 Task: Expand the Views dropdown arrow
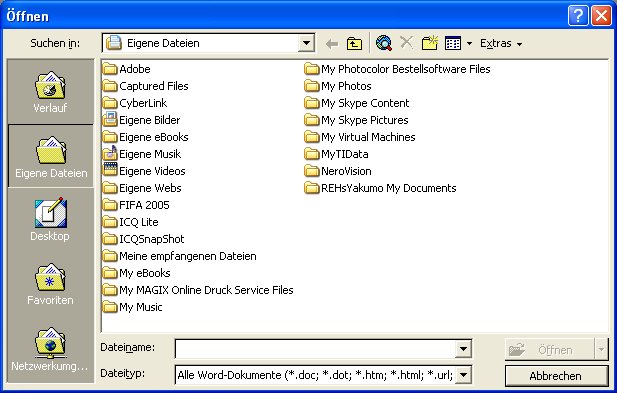pos(469,43)
